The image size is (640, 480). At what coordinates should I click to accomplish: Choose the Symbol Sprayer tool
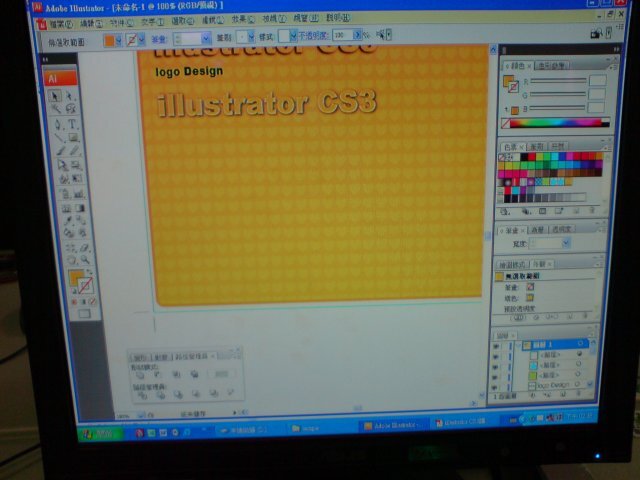tap(65, 193)
